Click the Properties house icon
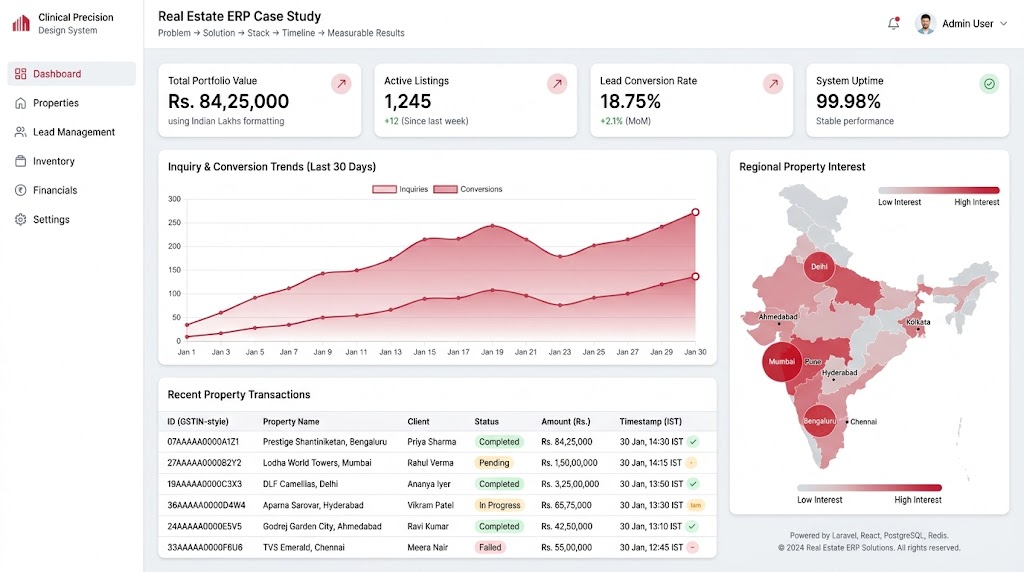The width and height of the screenshot is (1024, 572). tap(20, 103)
